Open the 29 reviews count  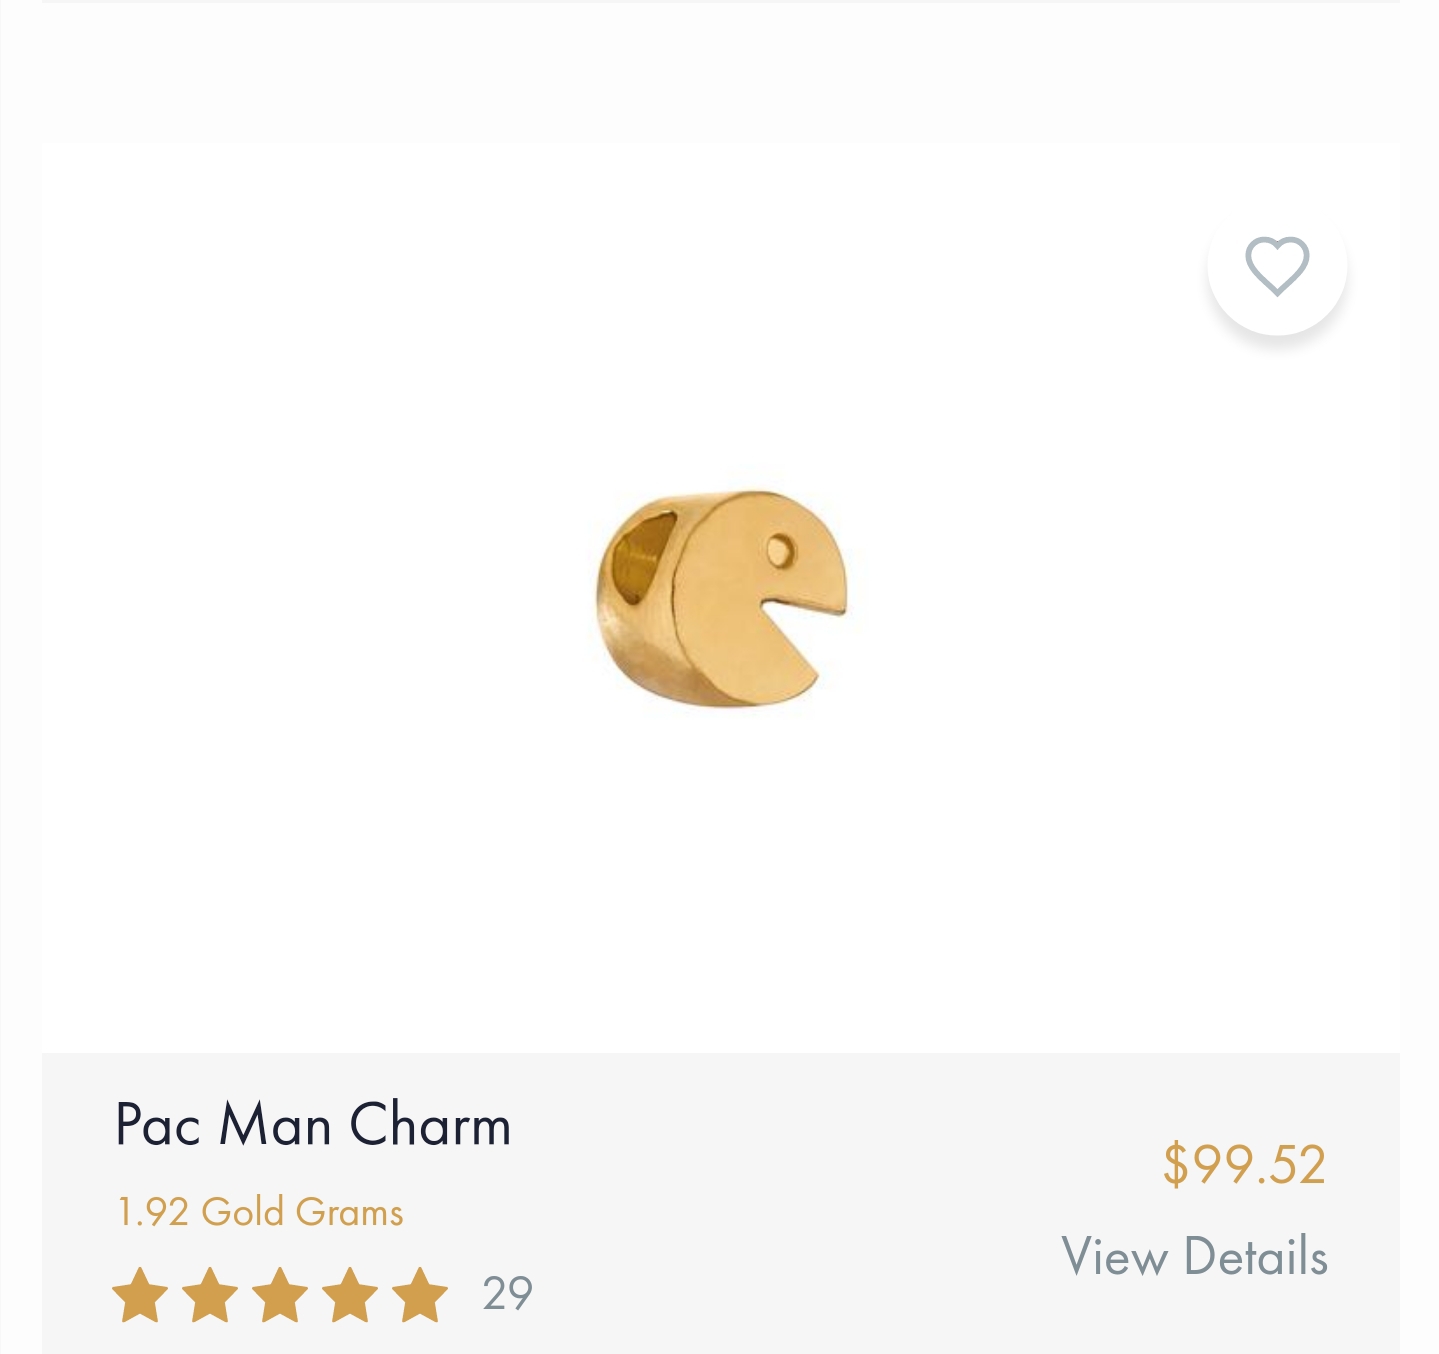pos(507,1294)
